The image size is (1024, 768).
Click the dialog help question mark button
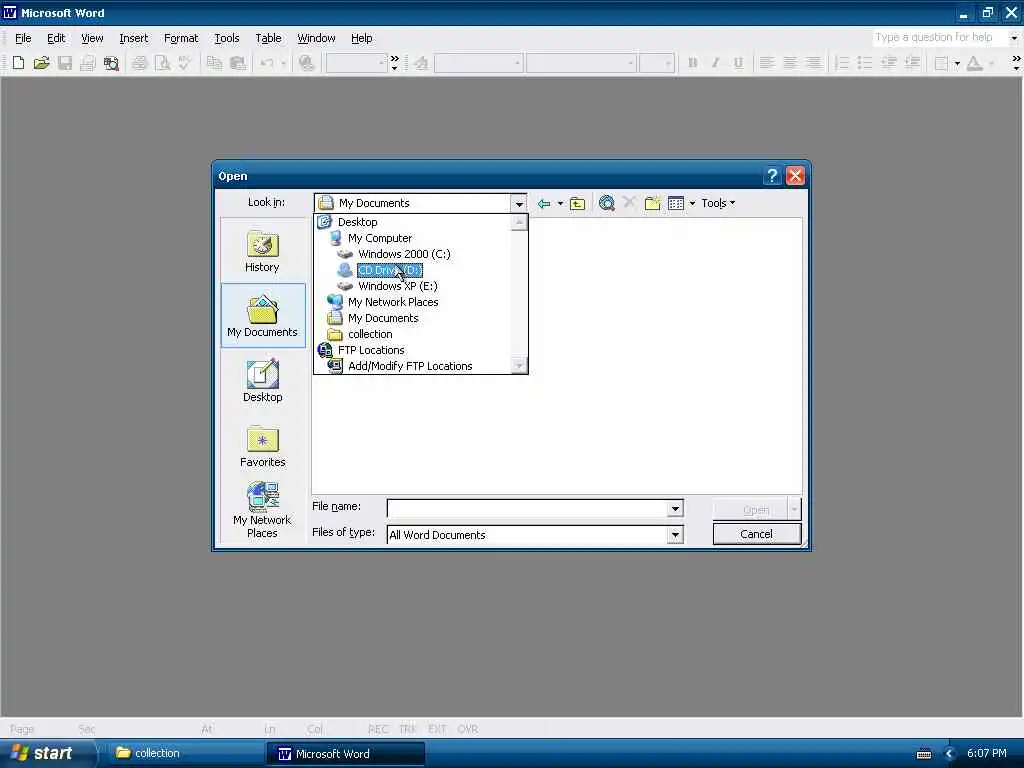772,176
